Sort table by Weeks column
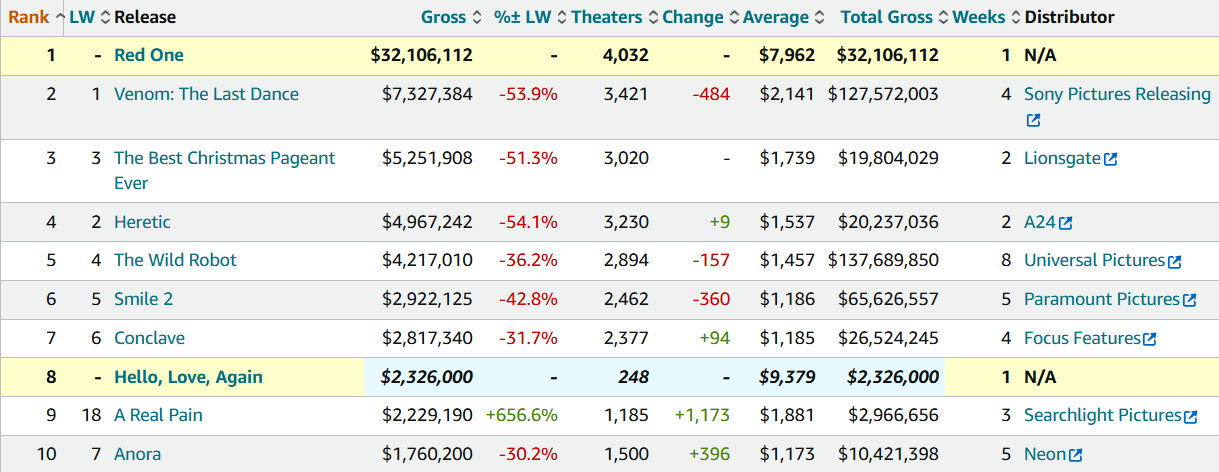Viewport: 1219px width, 472px height. tap(979, 17)
